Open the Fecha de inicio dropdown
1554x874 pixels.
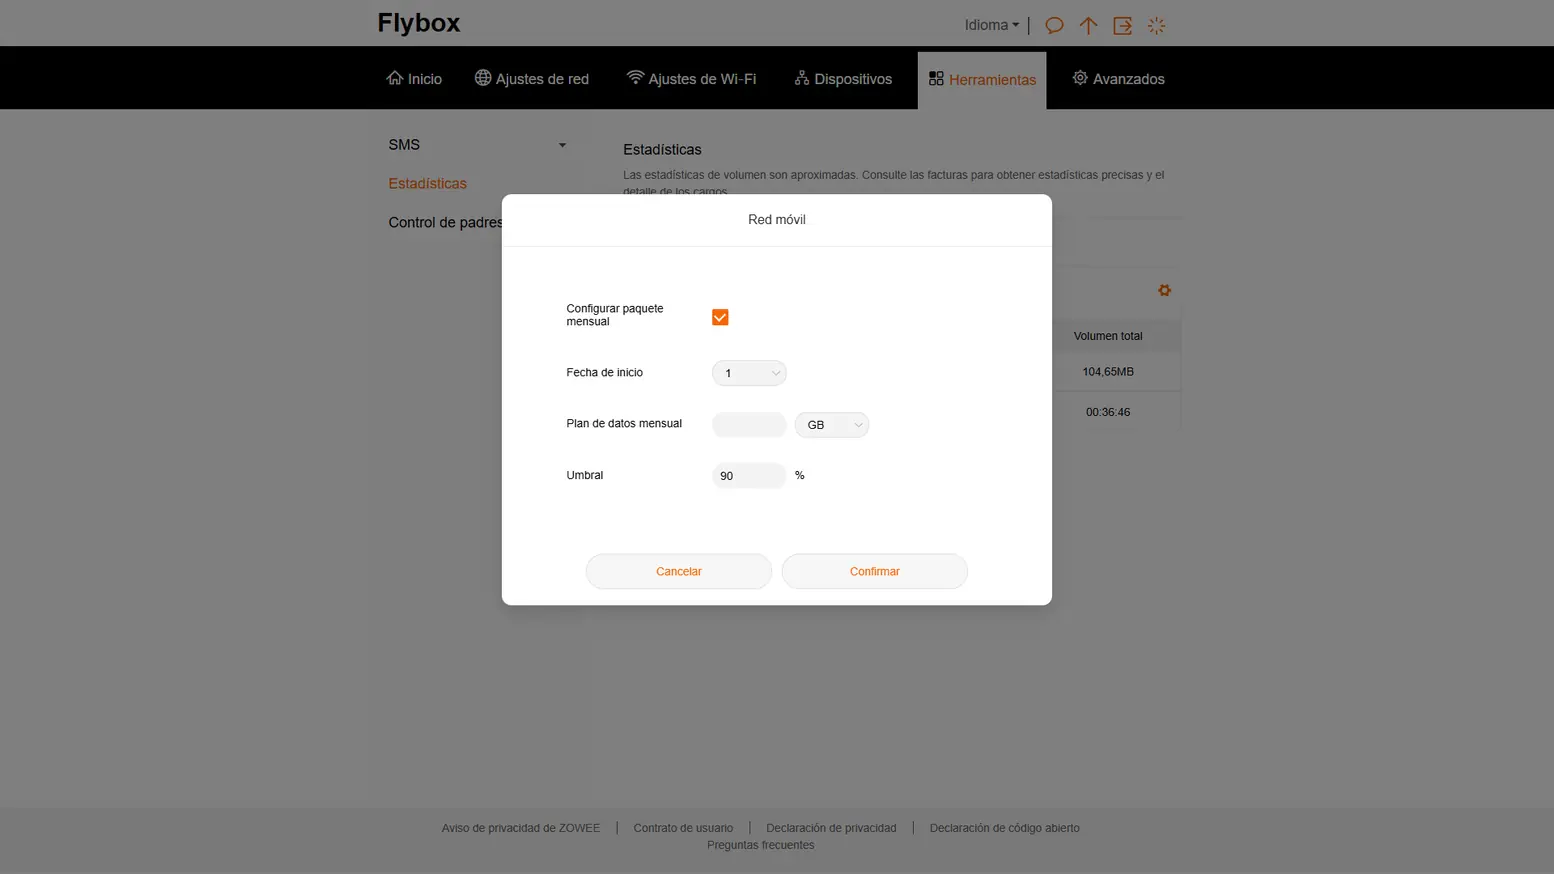point(749,373)
